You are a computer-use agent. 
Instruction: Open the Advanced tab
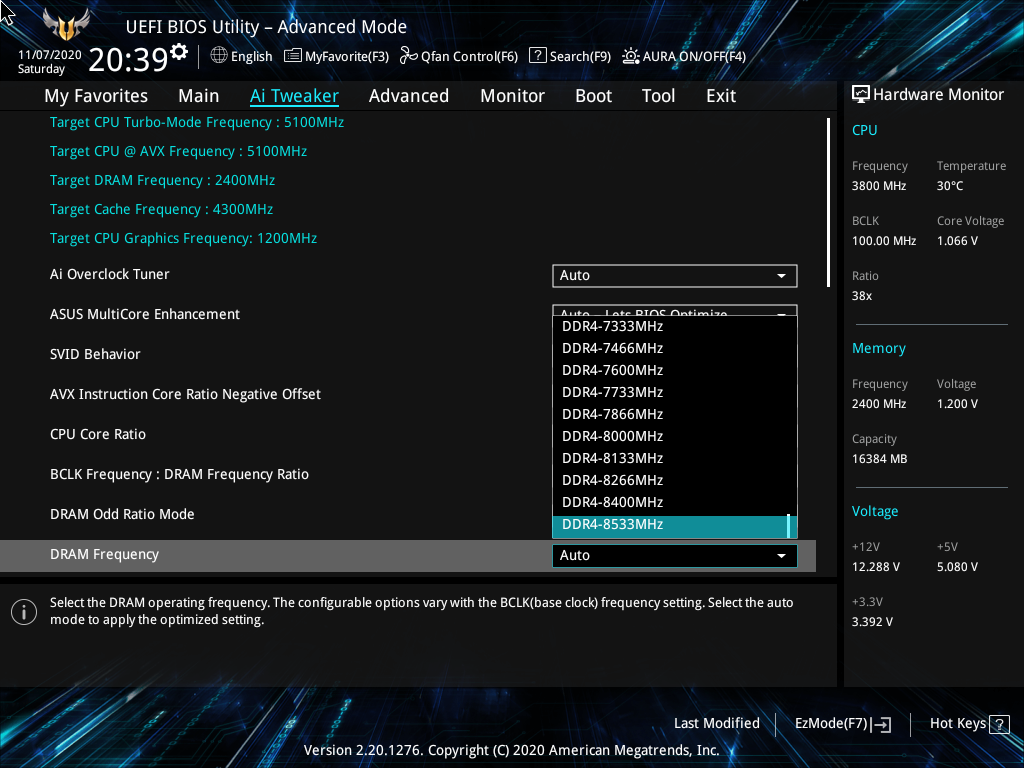(409, 96)
